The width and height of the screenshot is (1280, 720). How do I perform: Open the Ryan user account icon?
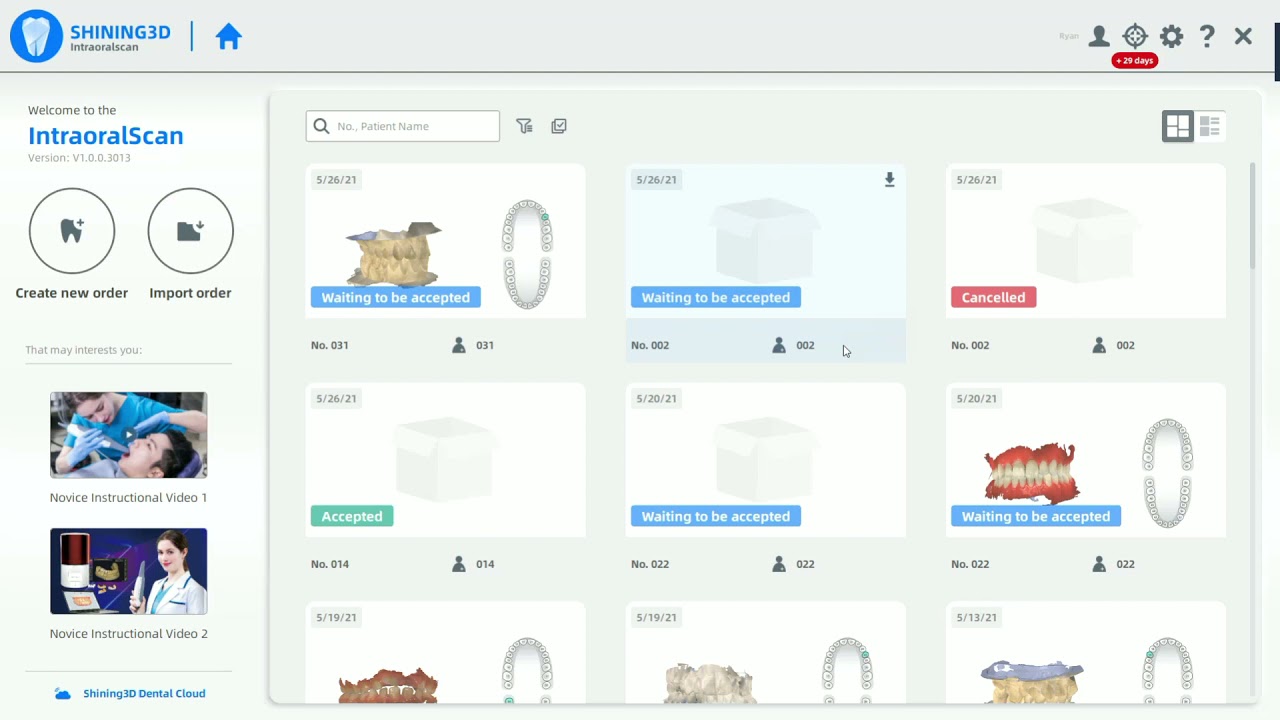1099,37
